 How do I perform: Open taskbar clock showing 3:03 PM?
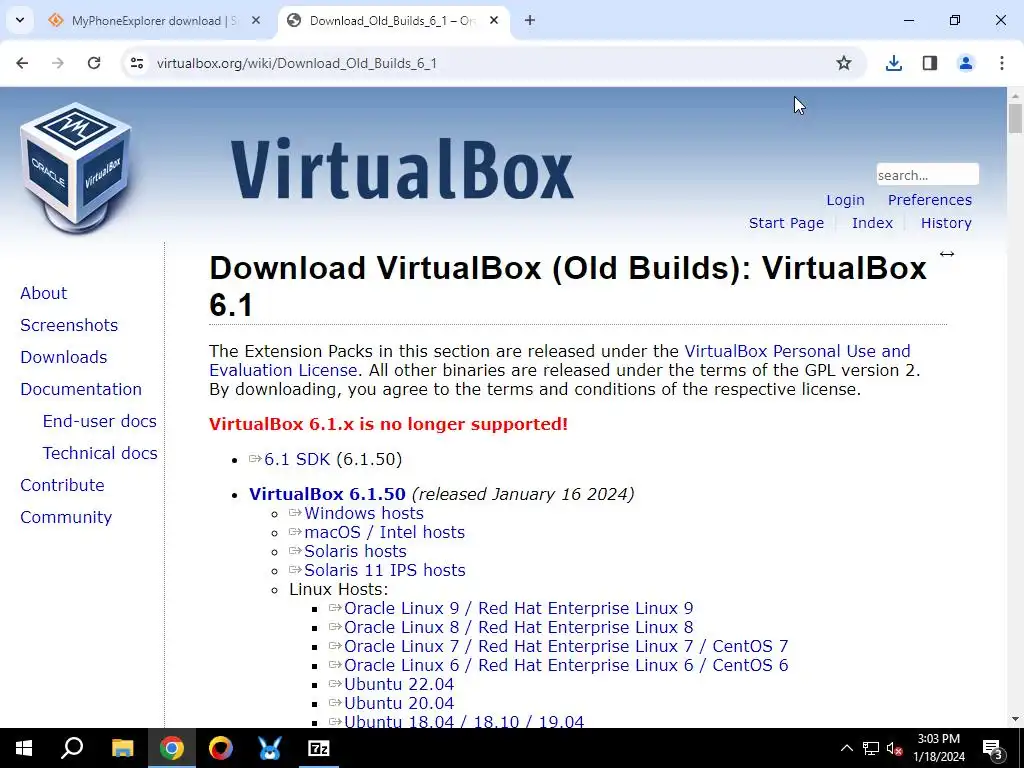click(x=938, y=748)
